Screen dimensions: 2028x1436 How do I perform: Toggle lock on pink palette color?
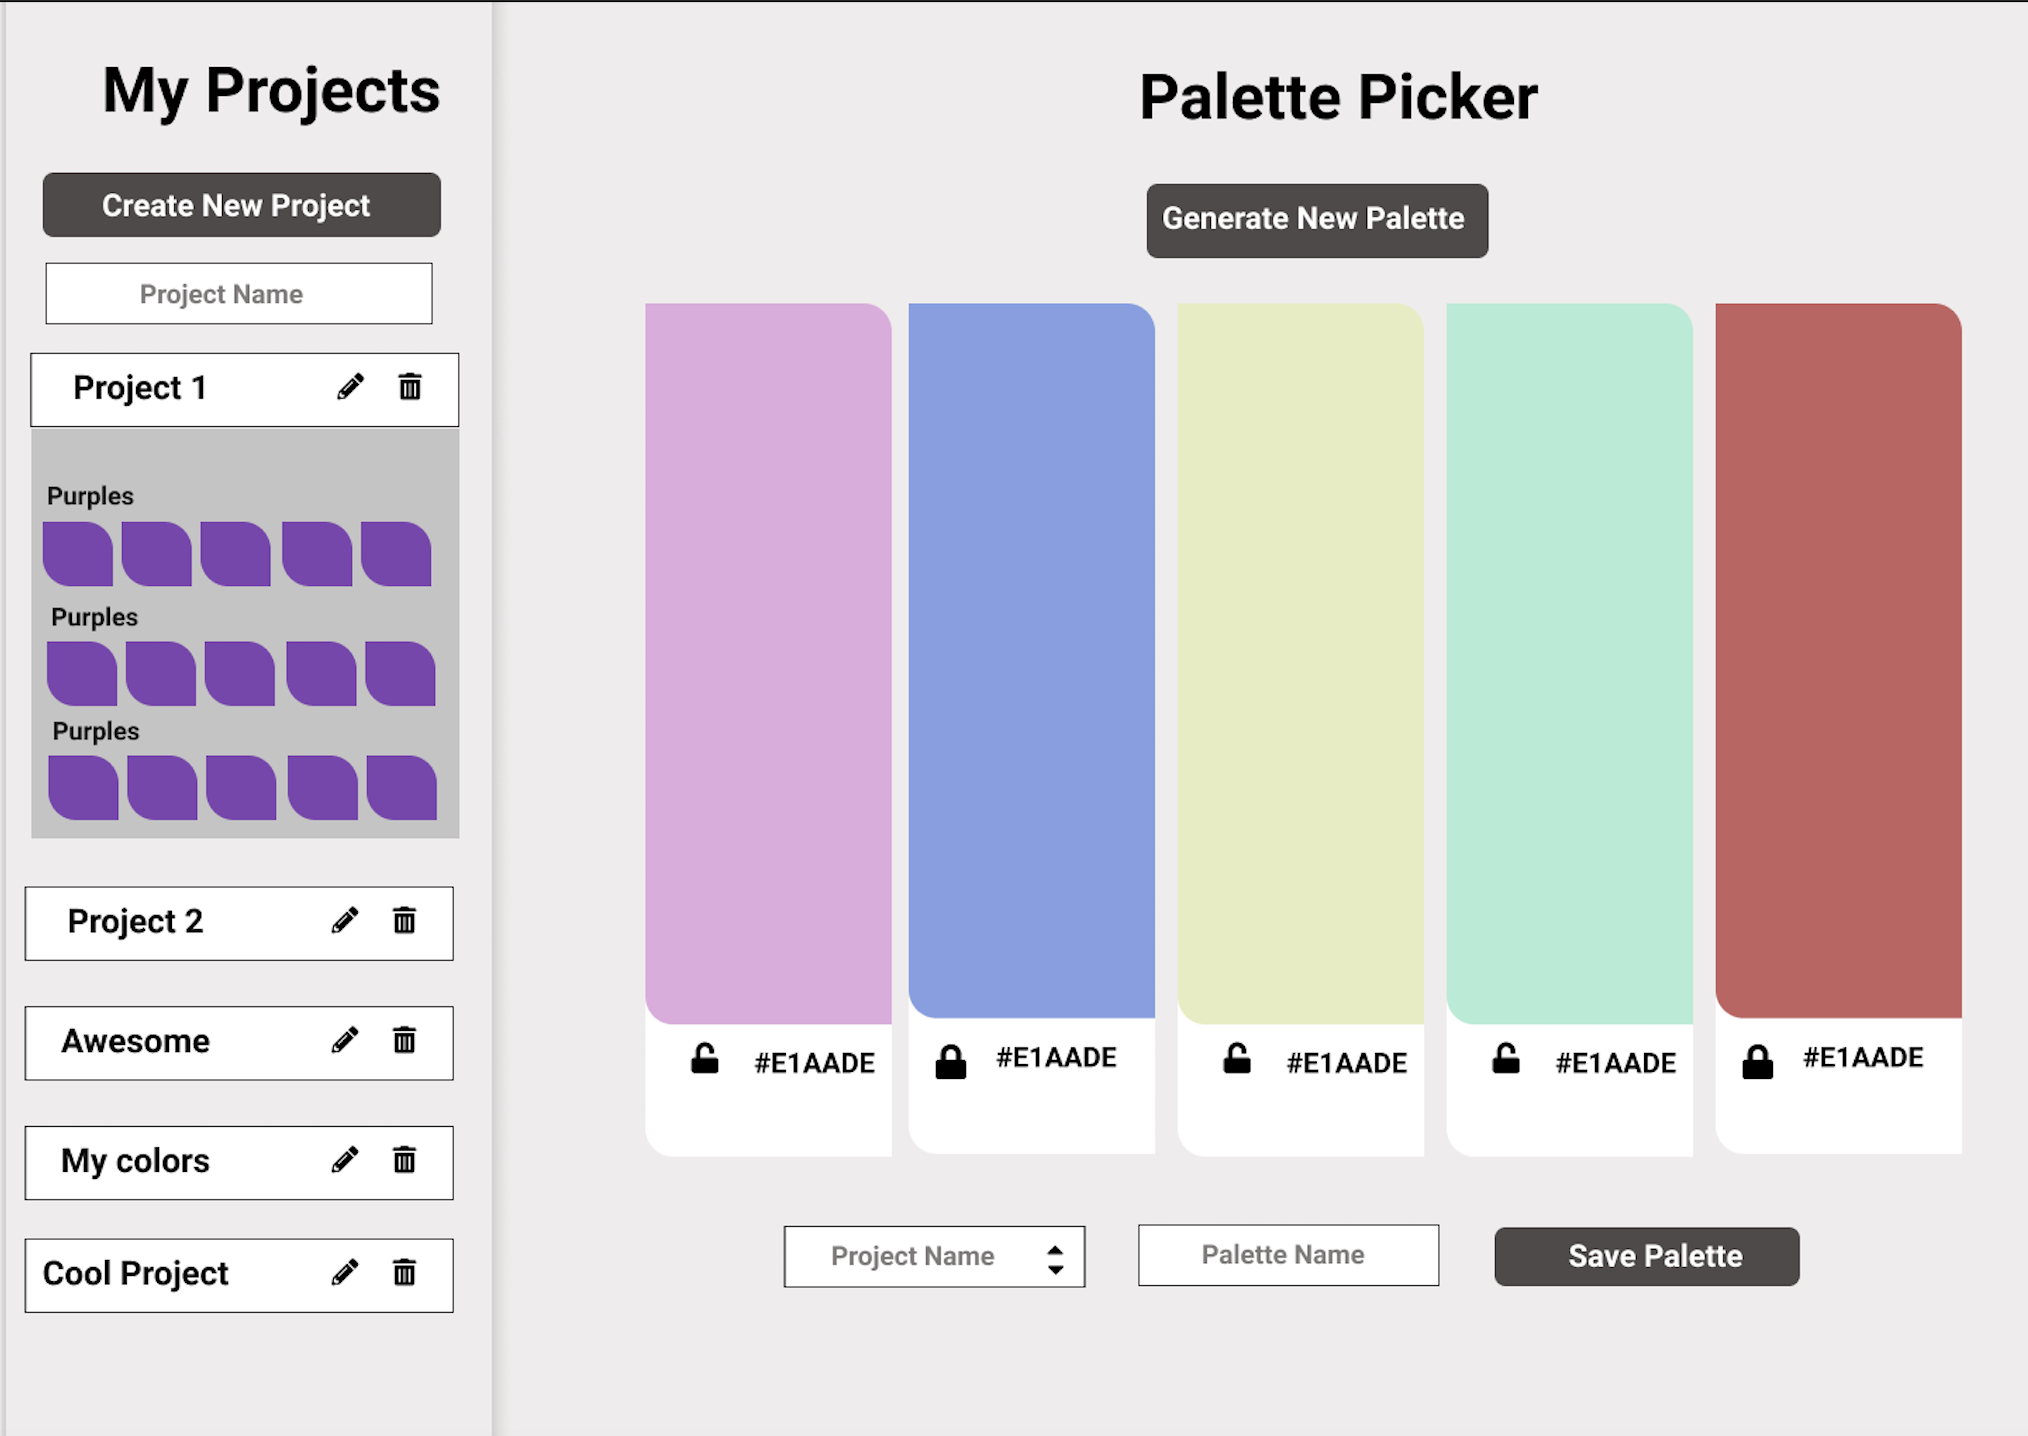pyautogui.click(x=705, y=1059)
